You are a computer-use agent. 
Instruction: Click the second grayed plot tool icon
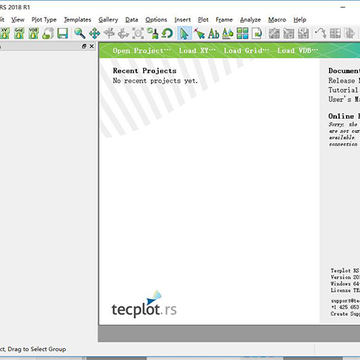point(289,33)
